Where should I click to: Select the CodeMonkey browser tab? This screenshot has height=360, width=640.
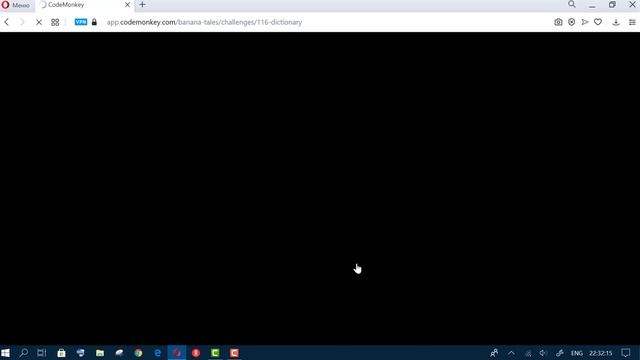coord(84,5)
